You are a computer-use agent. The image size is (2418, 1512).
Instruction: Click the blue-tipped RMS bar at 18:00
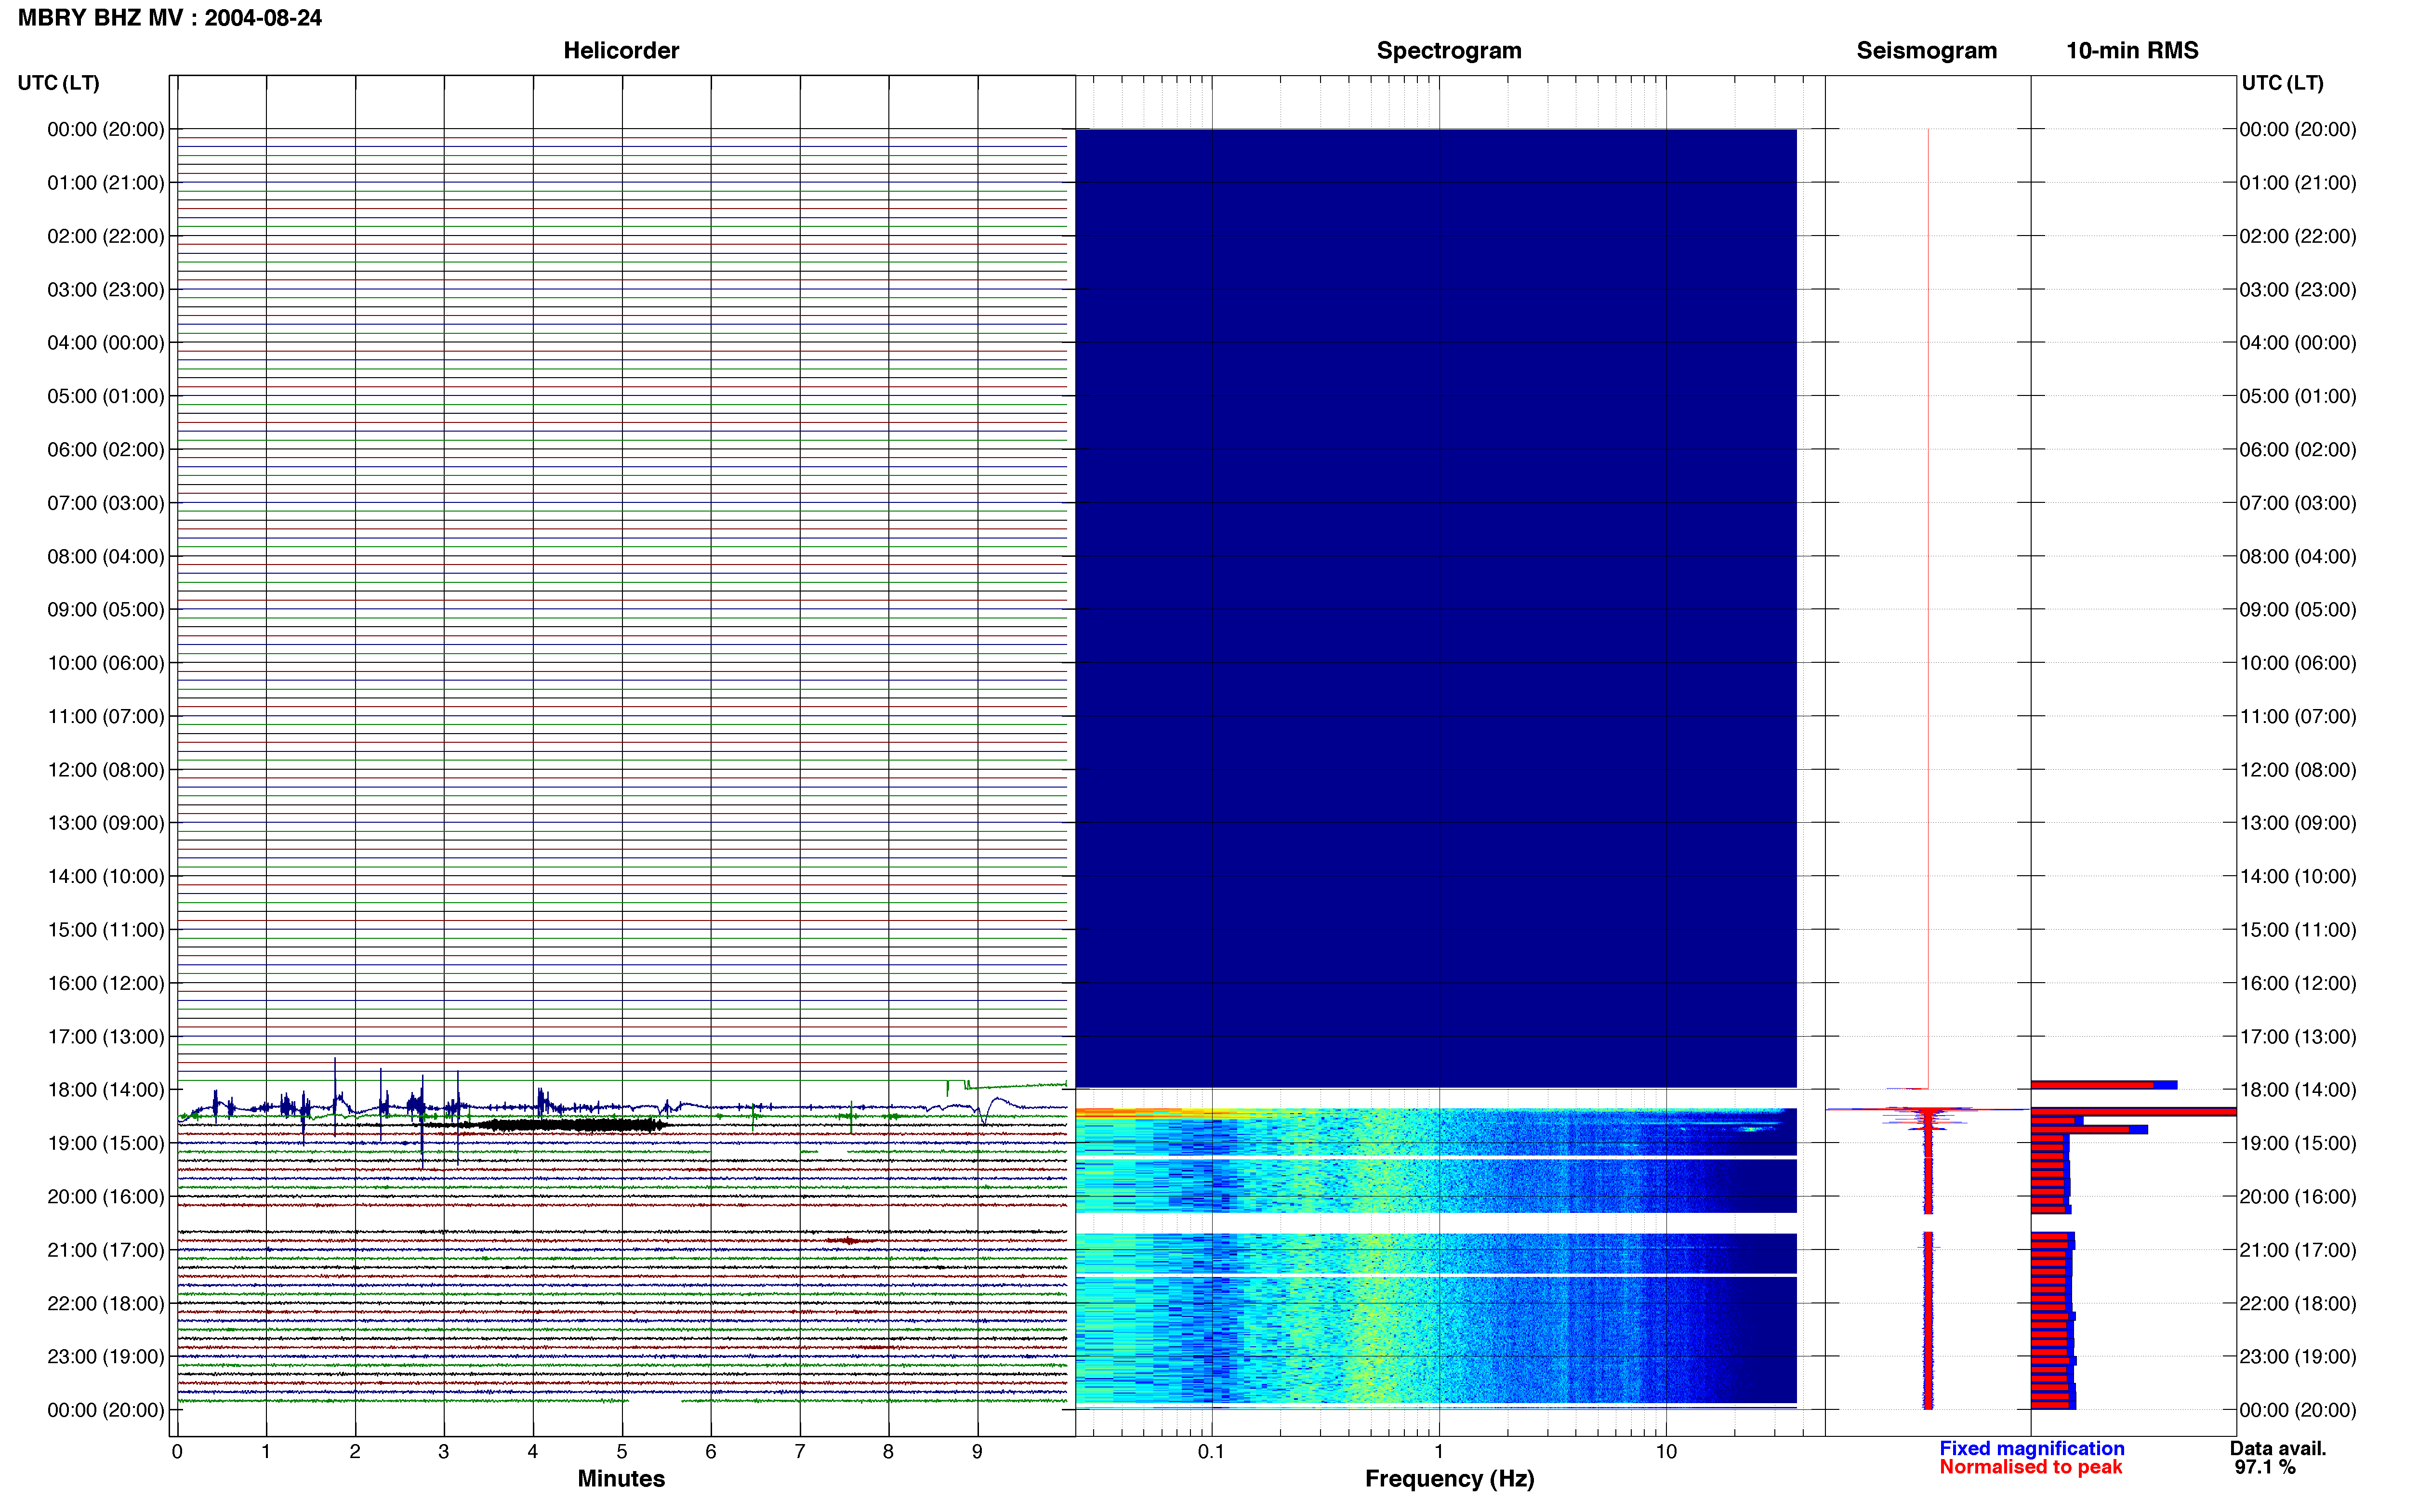click(x=2103, y=1085)
